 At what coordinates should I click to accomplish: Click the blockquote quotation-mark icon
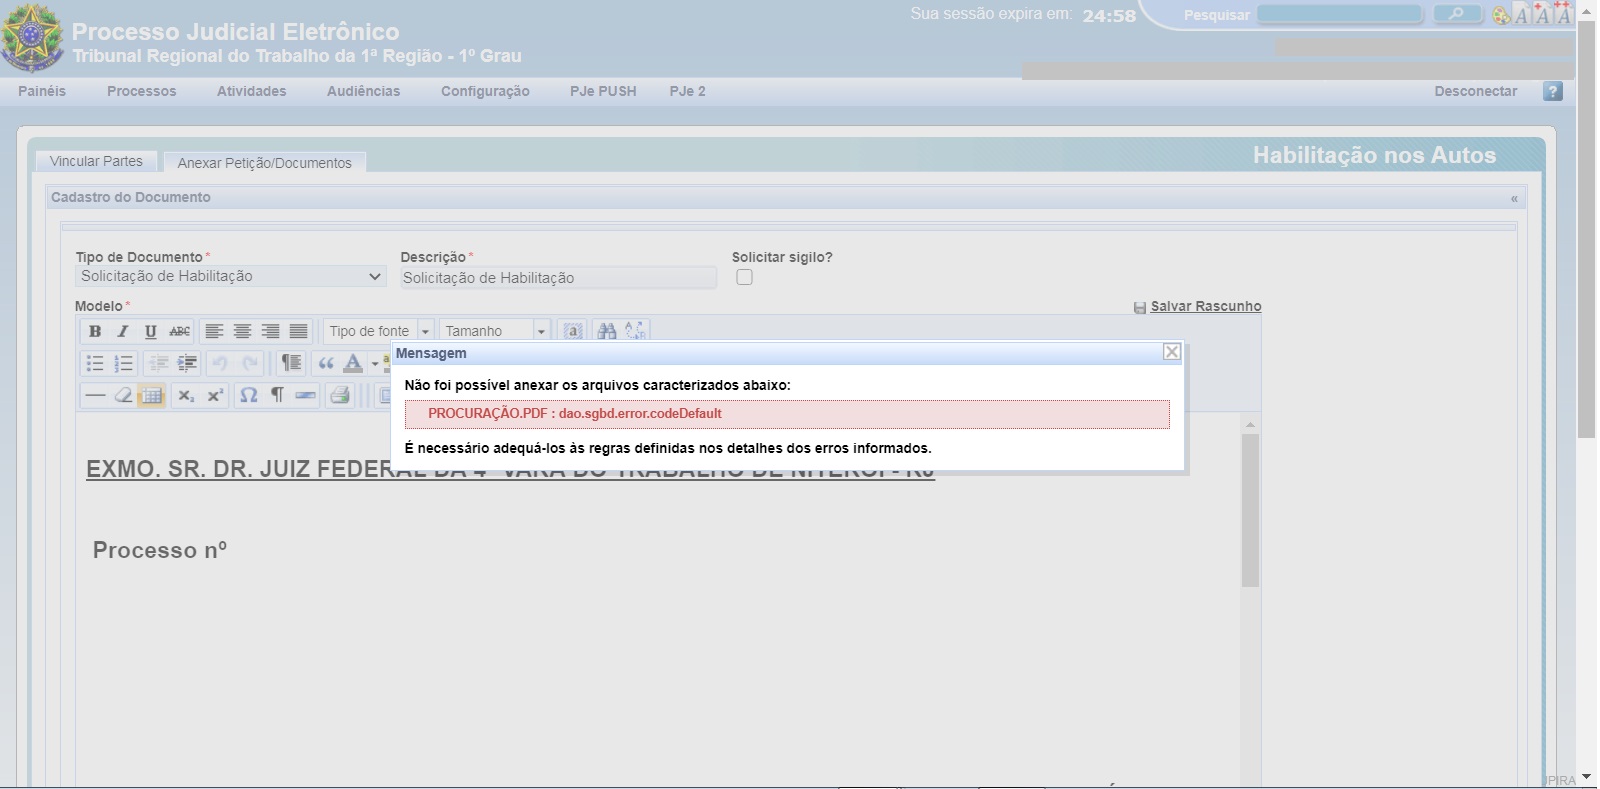[325, 363]
